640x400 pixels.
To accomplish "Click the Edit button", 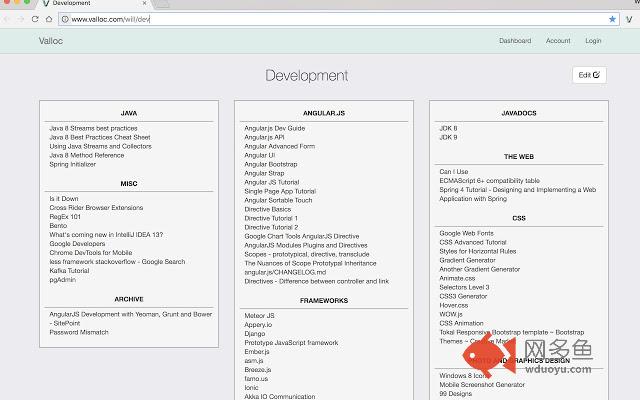I will 589,75.
